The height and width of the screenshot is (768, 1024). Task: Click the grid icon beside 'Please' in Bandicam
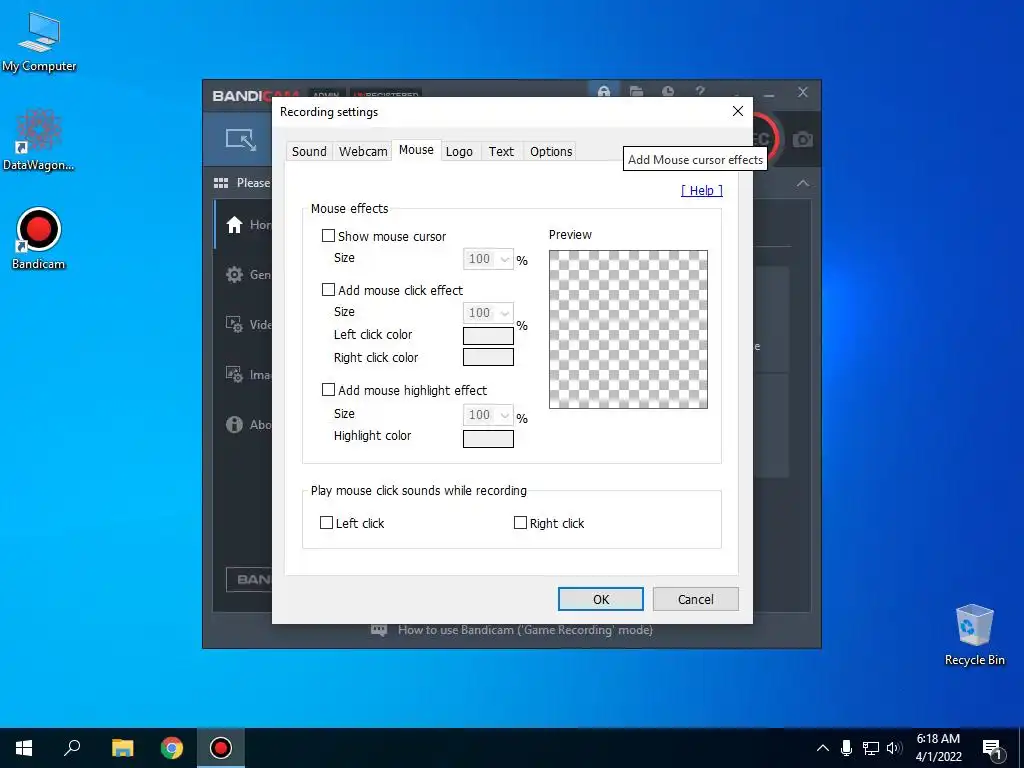221,183
